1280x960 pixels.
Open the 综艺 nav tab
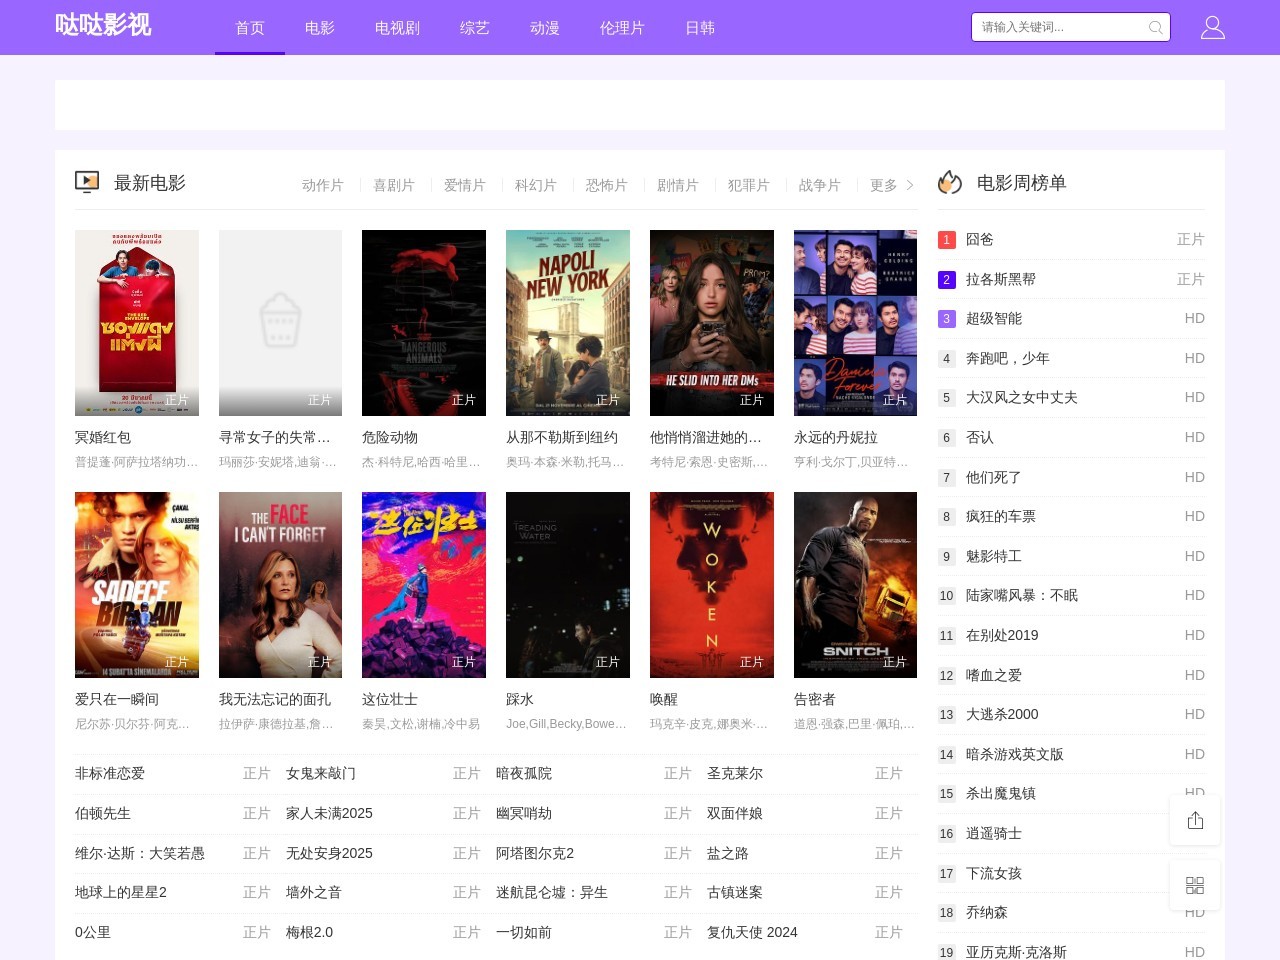click(x=475, y=28)
